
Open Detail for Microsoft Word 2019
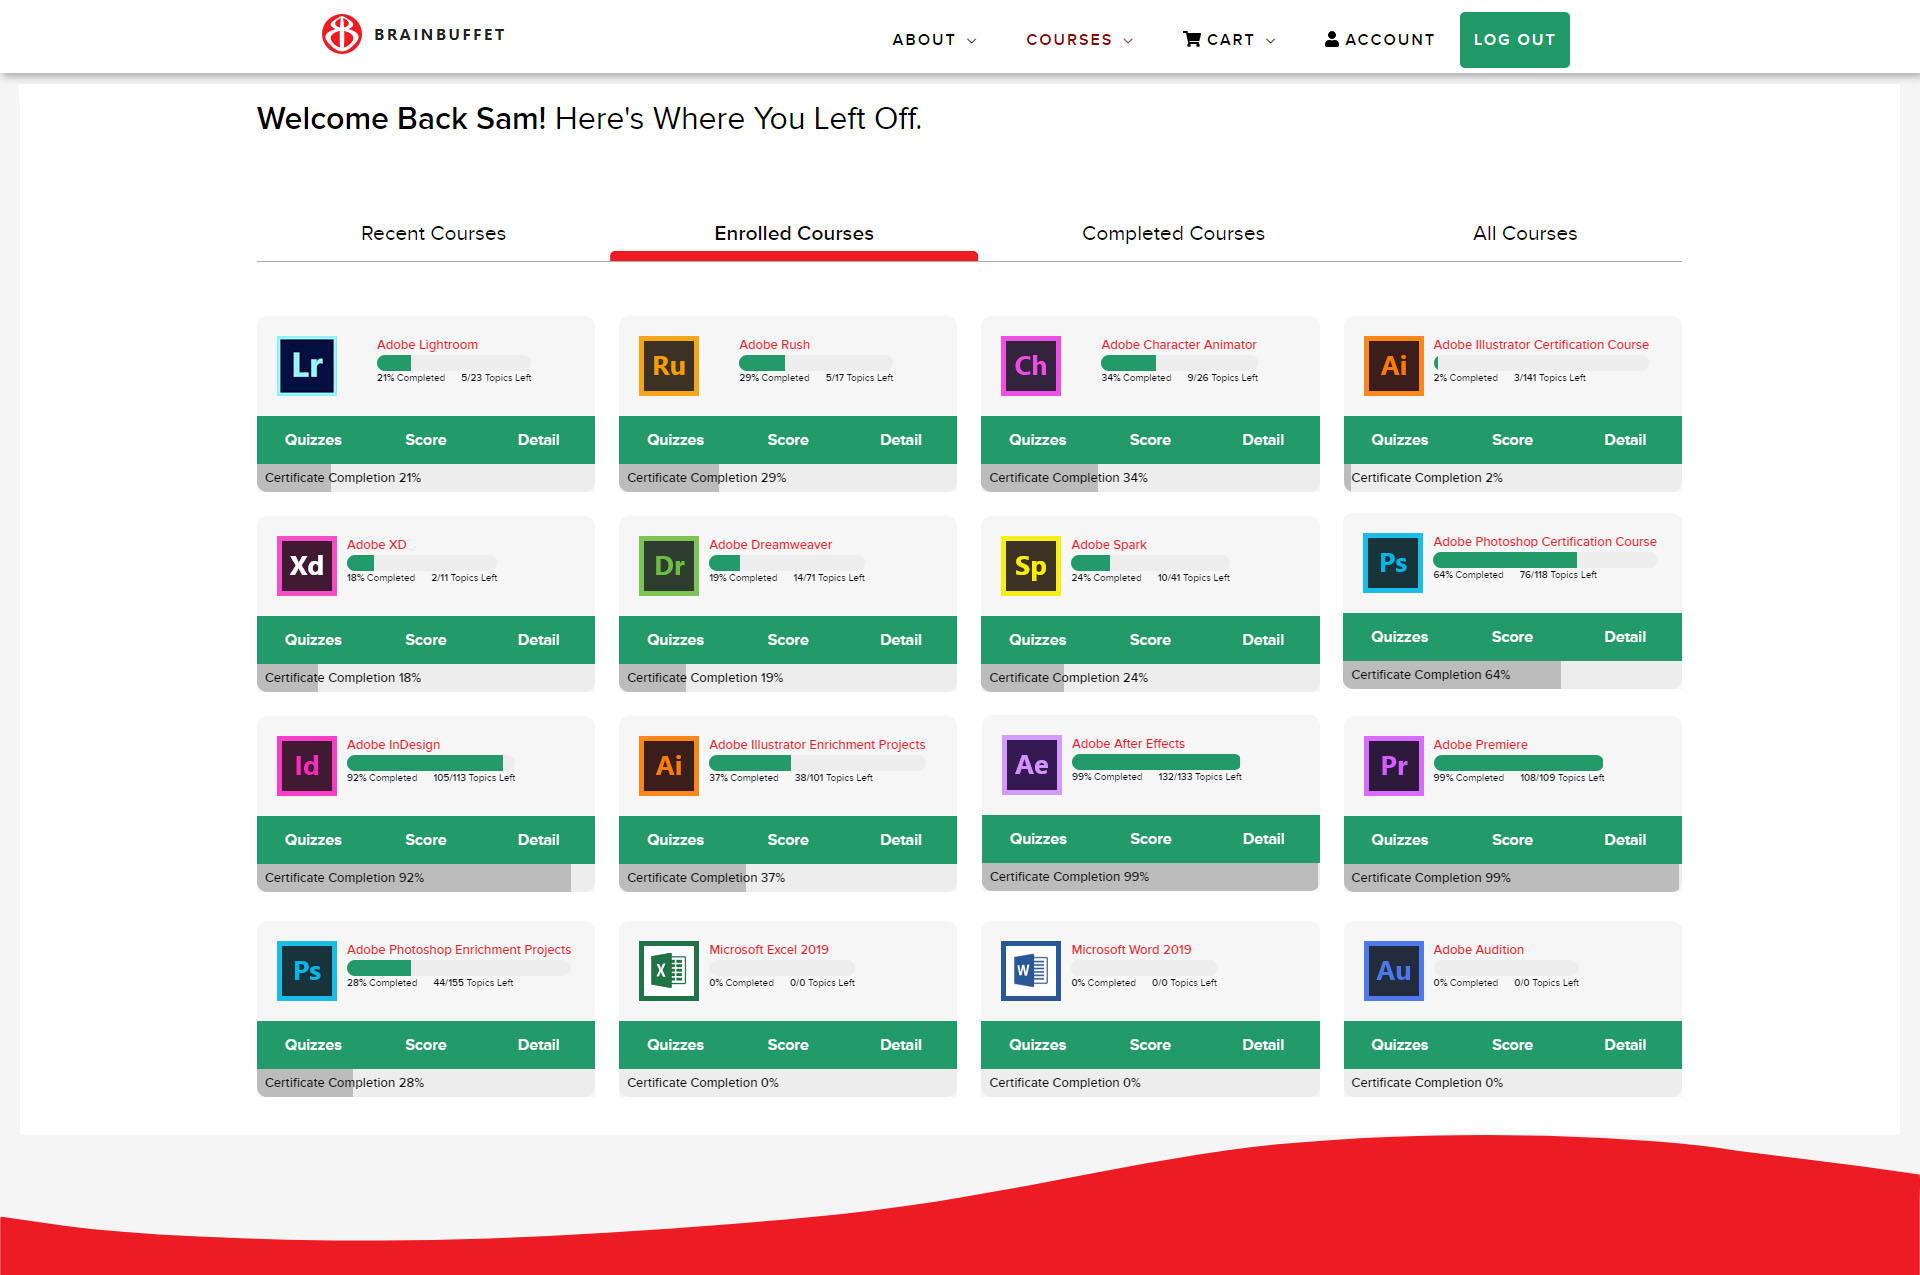[x=1263, y=1045]
